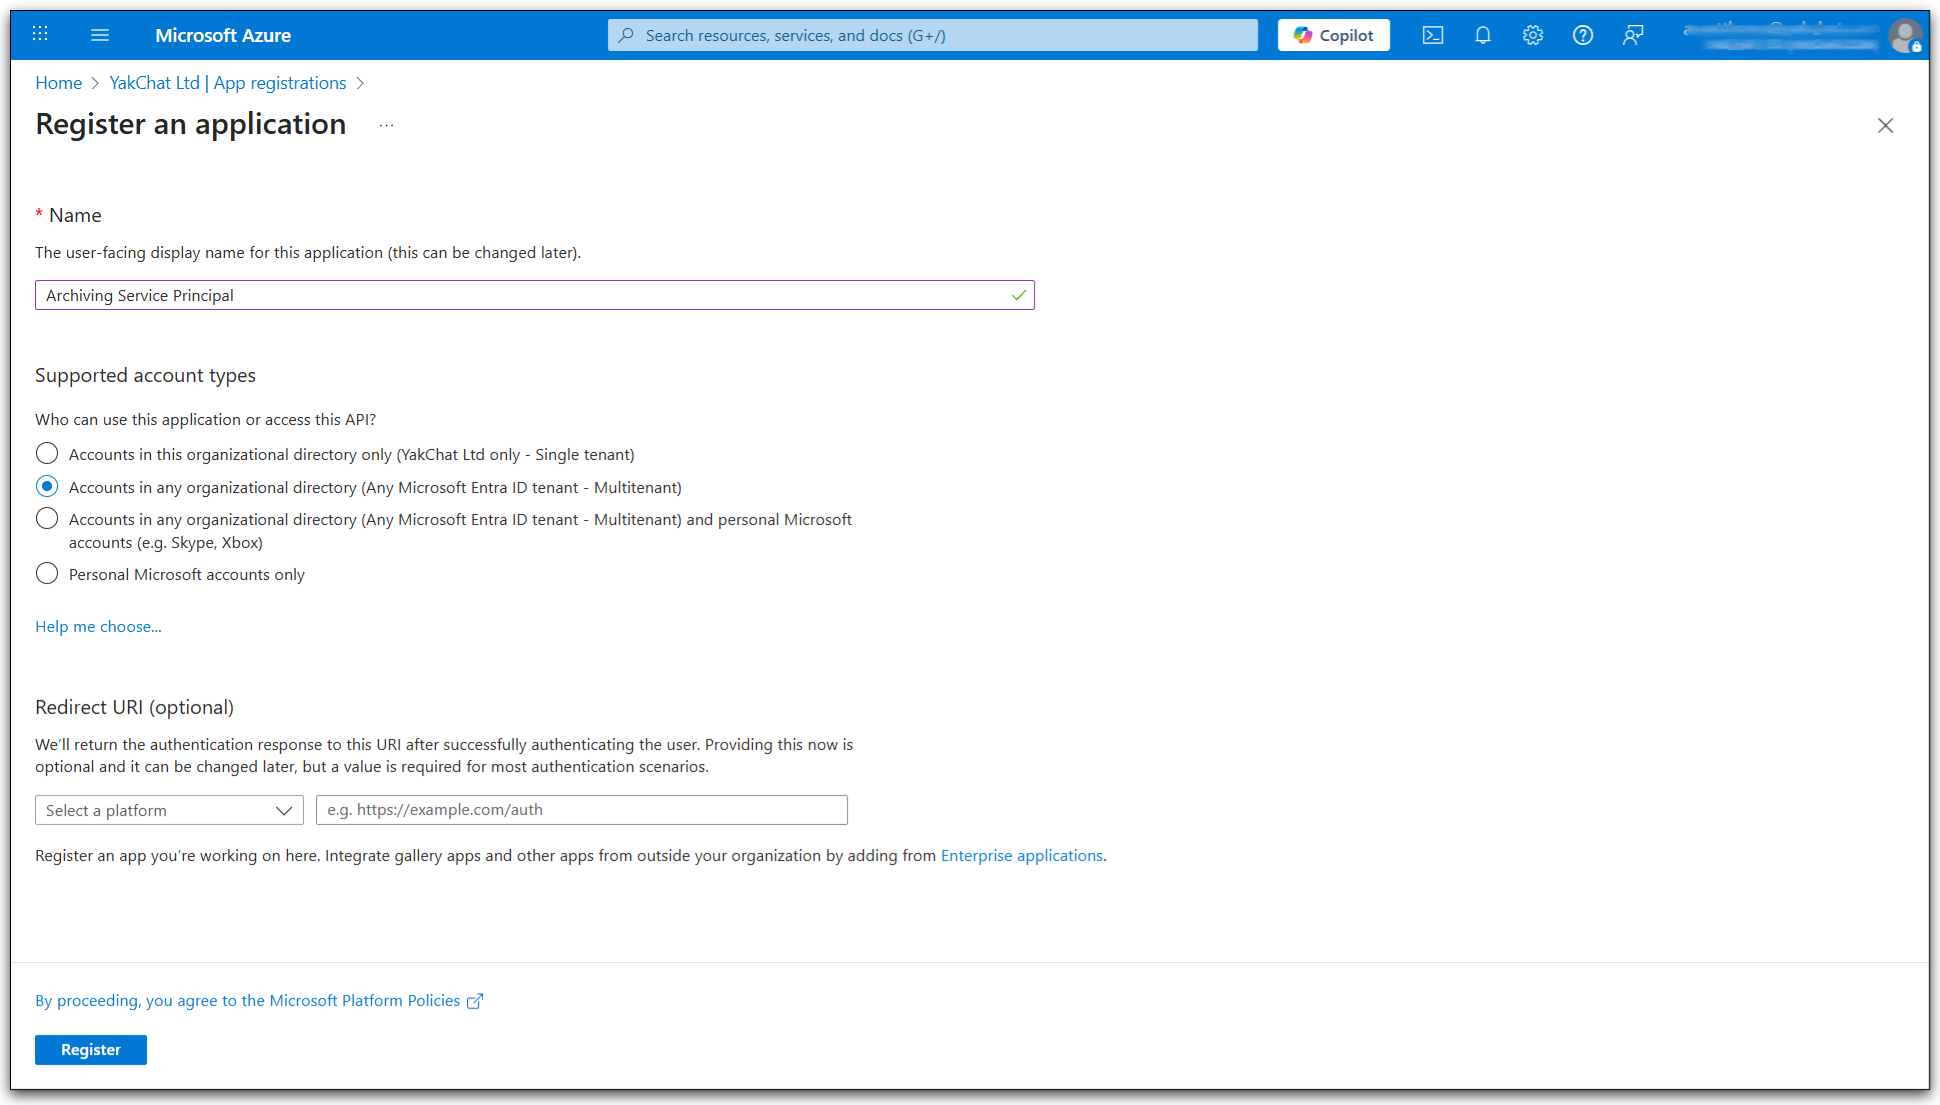Open the notifications bell
This screenshot has width=1940, height=1105.
pyautogui.click(x=1482, y=35)
